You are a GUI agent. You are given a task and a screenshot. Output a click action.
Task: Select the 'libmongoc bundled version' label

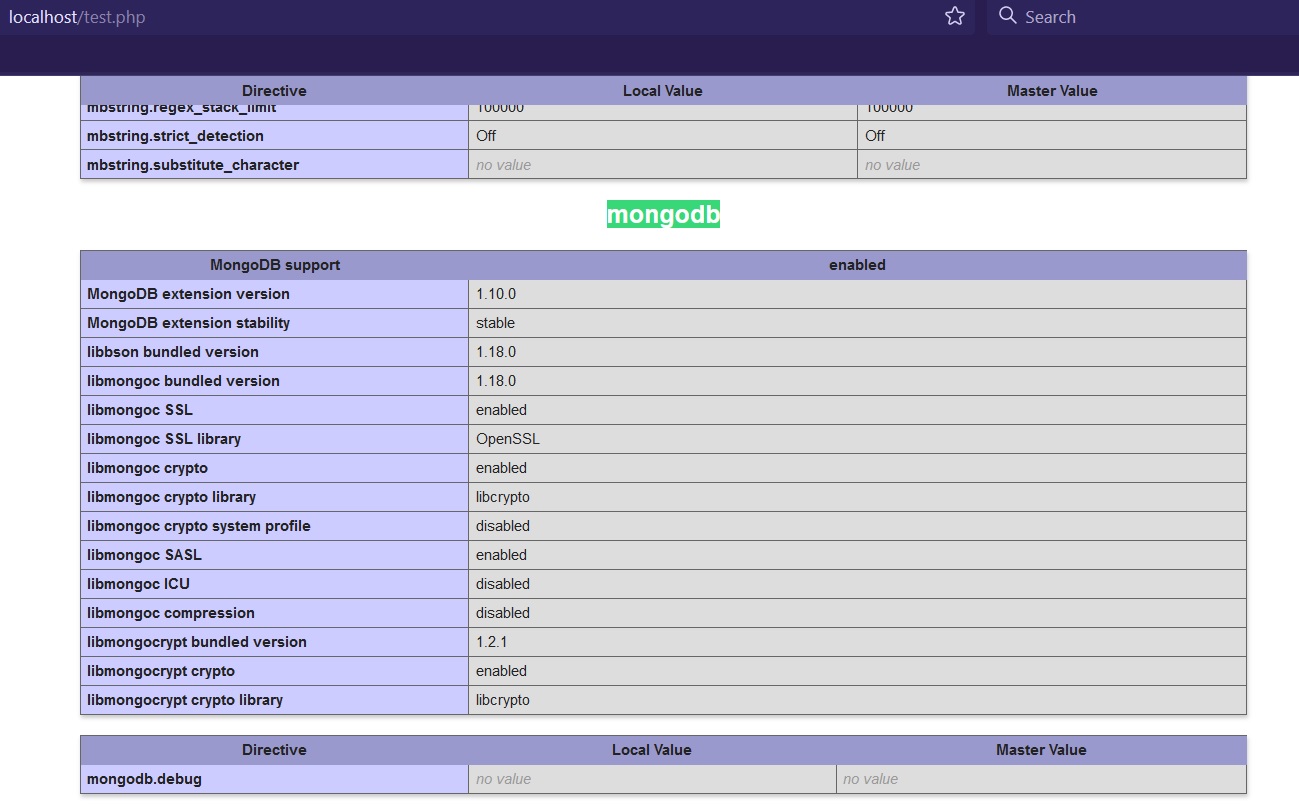(183, 381)
